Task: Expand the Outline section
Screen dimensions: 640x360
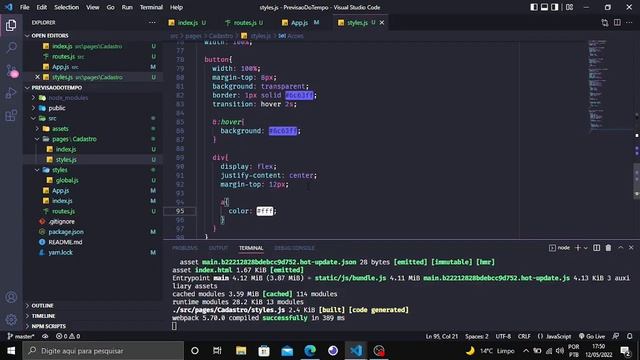Action: pyautogui.click(x=42, y=305)
